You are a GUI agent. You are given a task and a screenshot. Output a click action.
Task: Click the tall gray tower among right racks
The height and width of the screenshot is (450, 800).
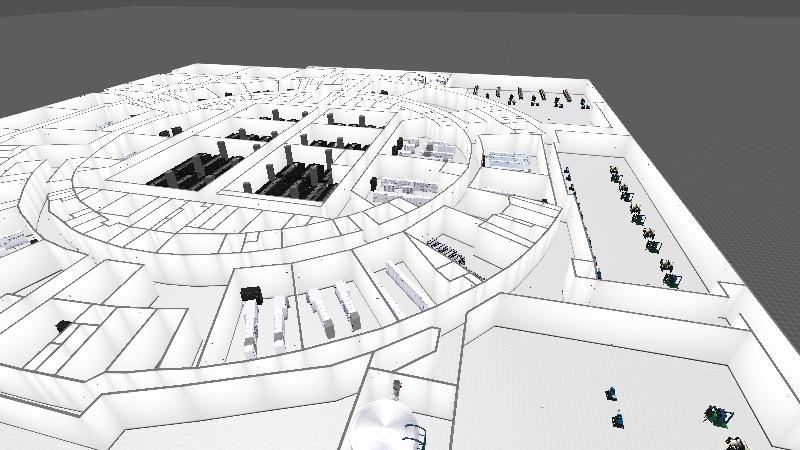pos(288,157)
